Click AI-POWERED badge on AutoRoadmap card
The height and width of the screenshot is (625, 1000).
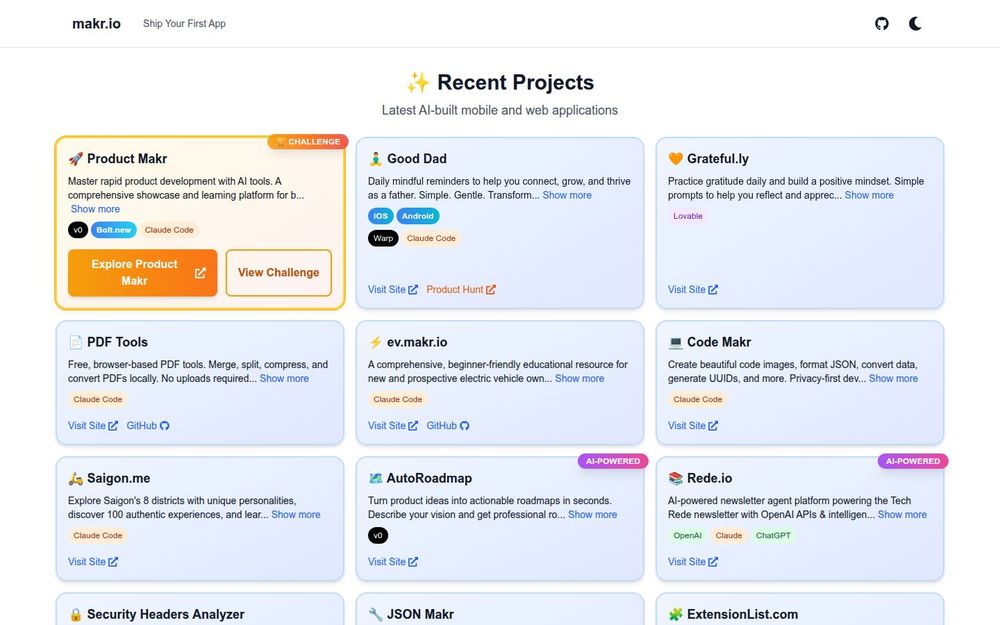coord(613,461)
